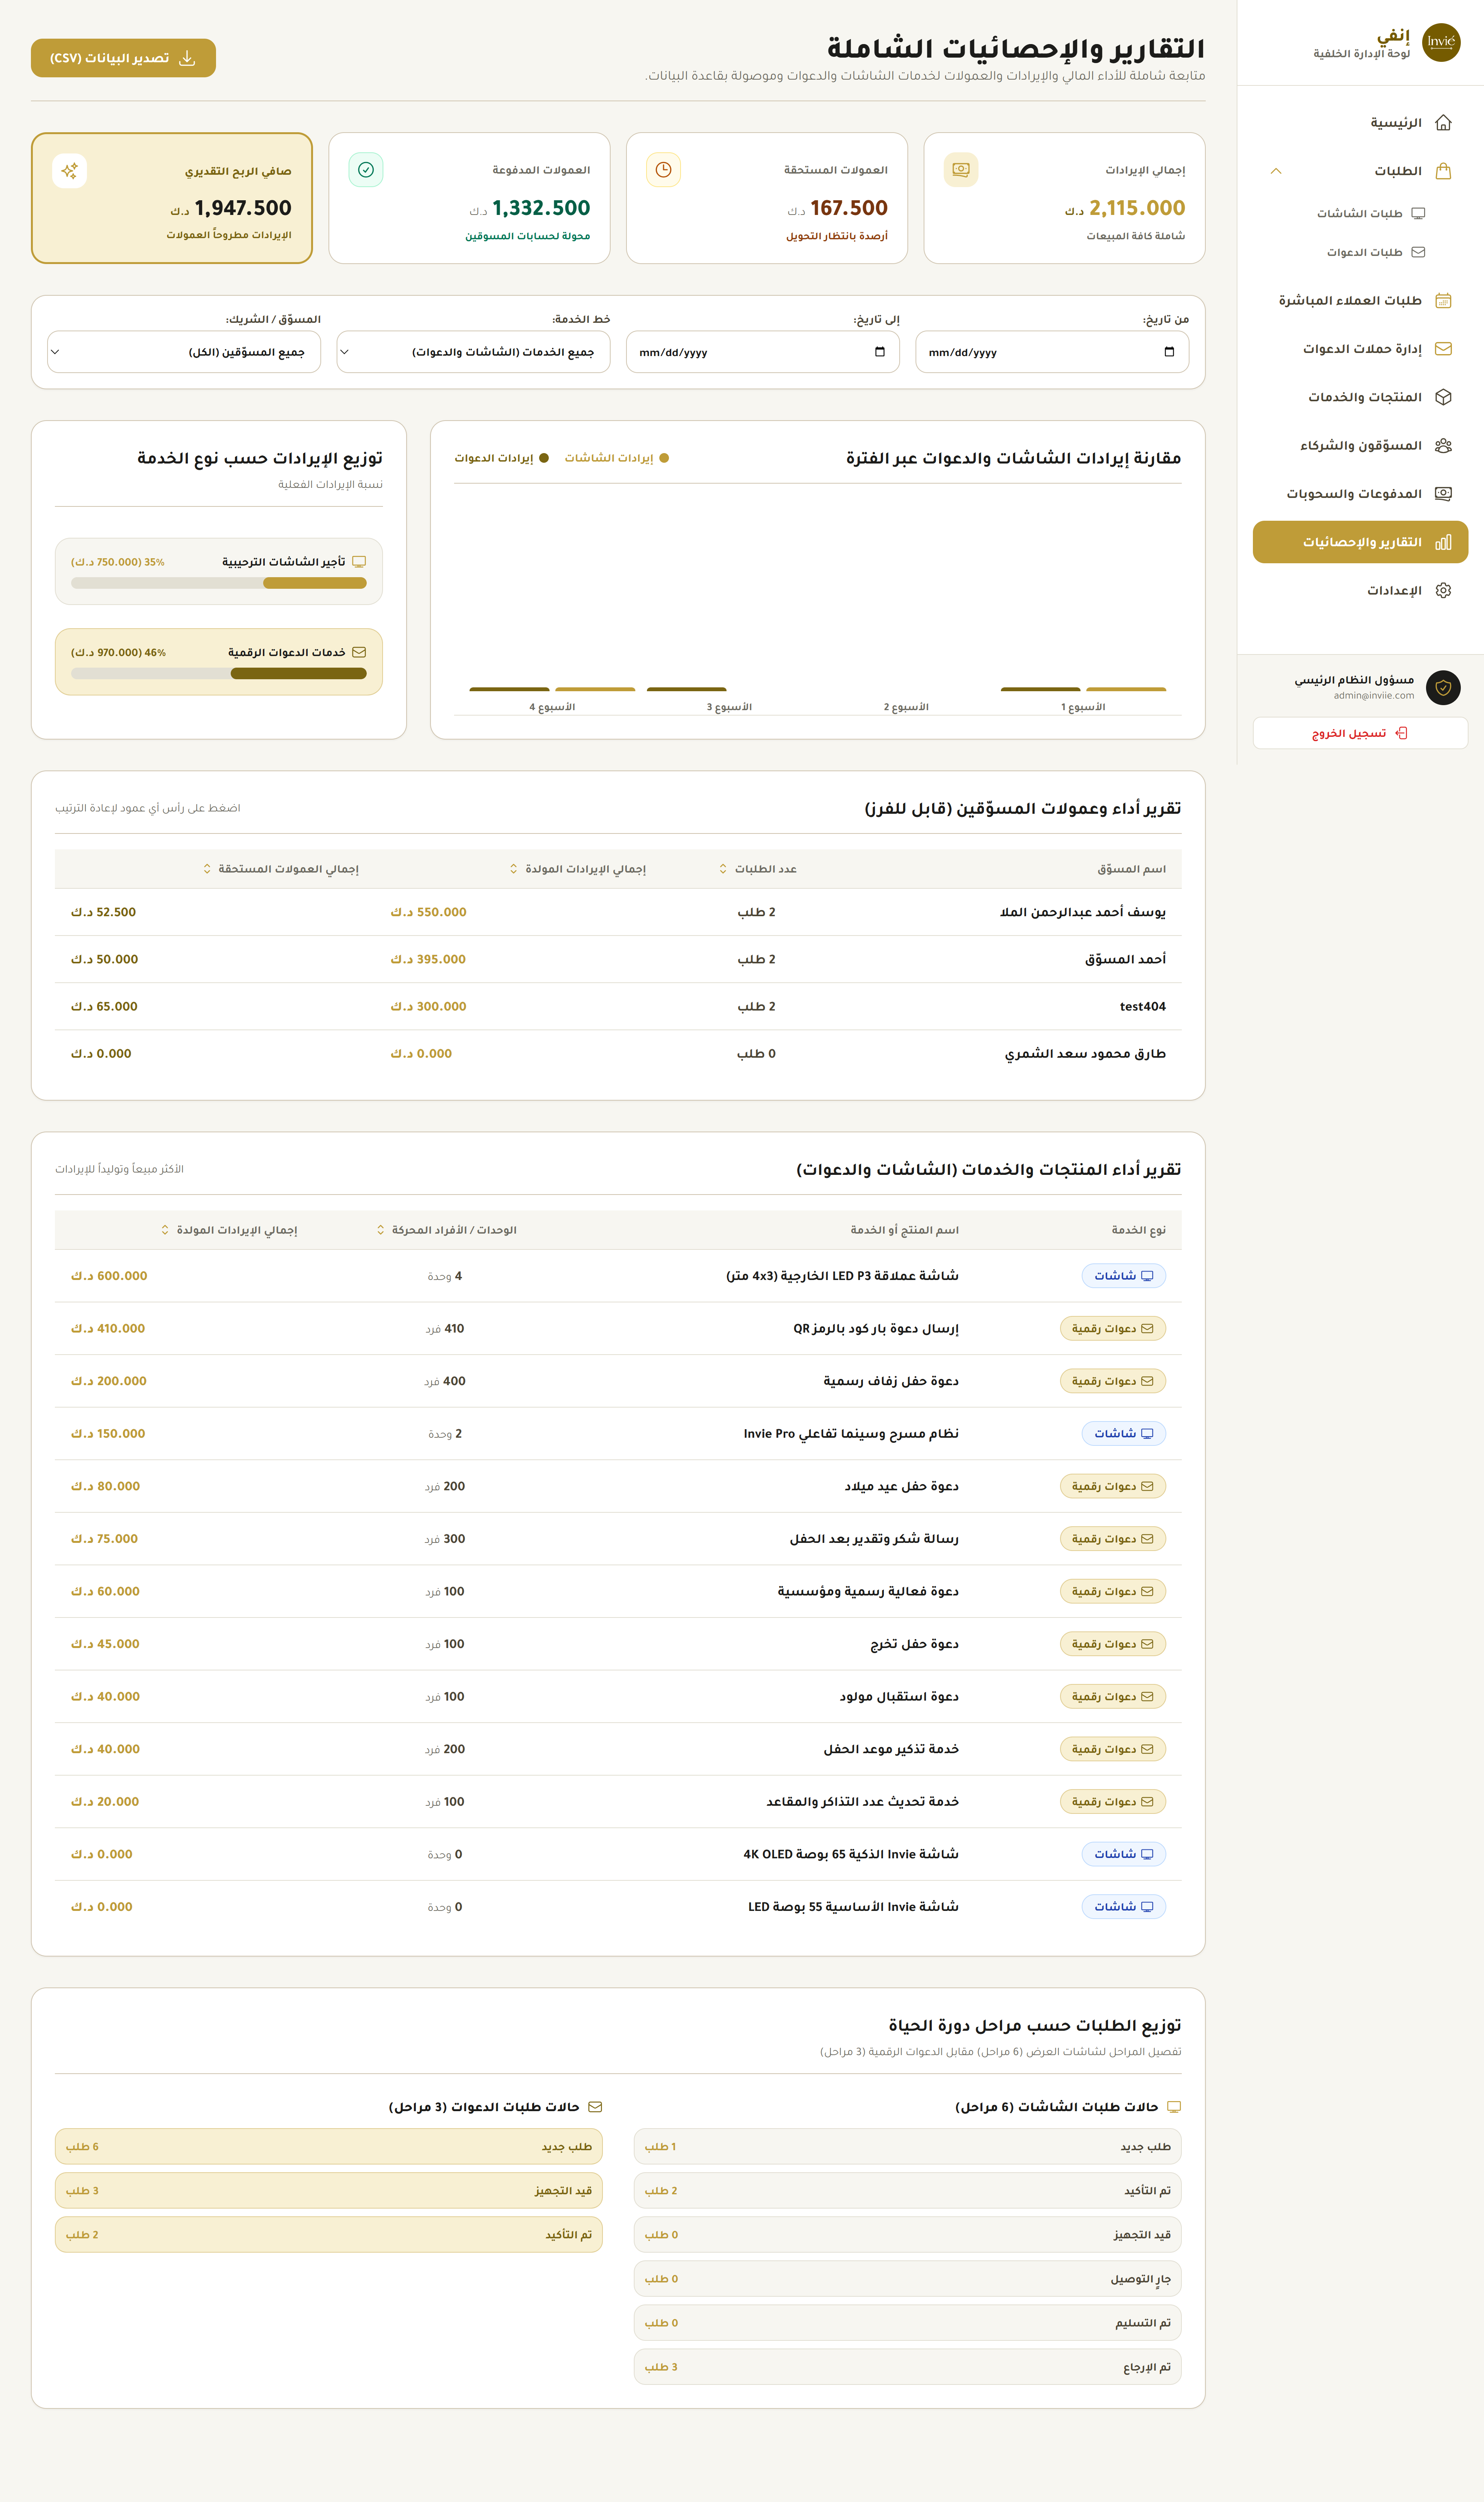Click product name دعوة استقبال مولود
The height and width of the screenshot is (2502, 1484).
click(899, 1697)
